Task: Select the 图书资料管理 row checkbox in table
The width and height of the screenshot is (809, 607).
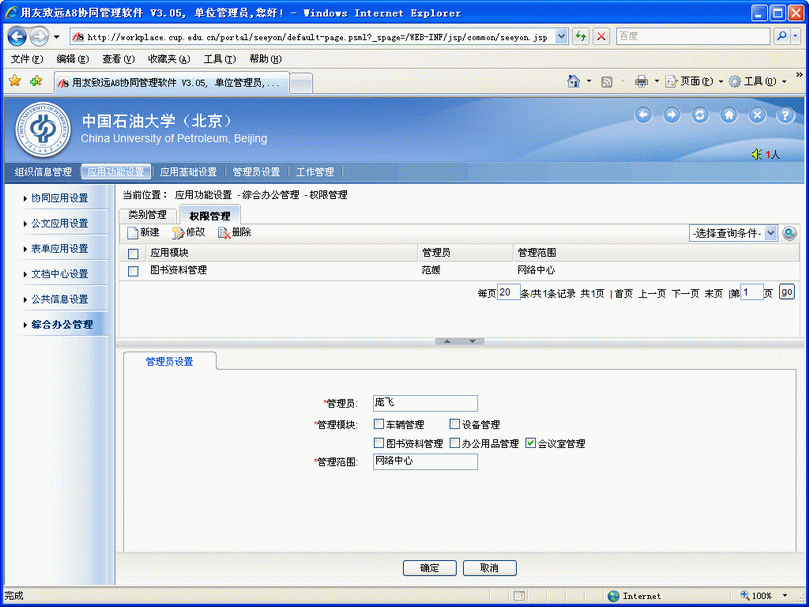Action: (133, 271)
